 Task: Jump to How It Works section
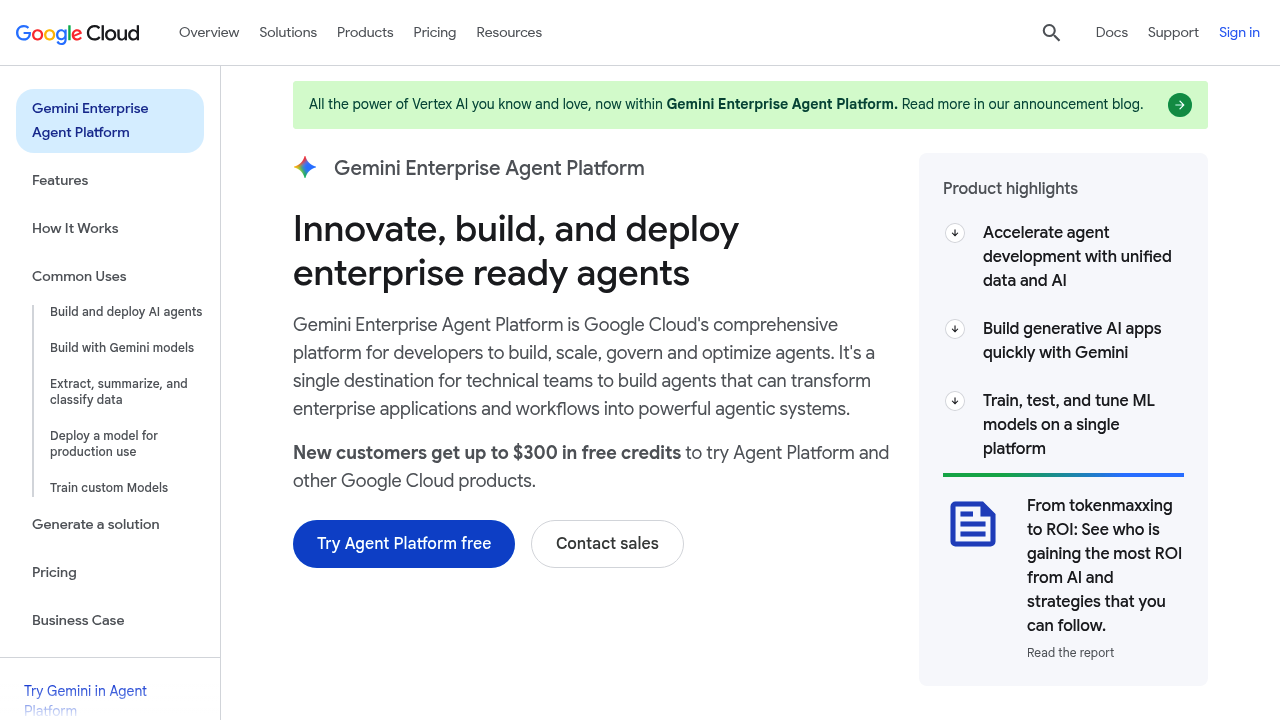tap(75, 229)
